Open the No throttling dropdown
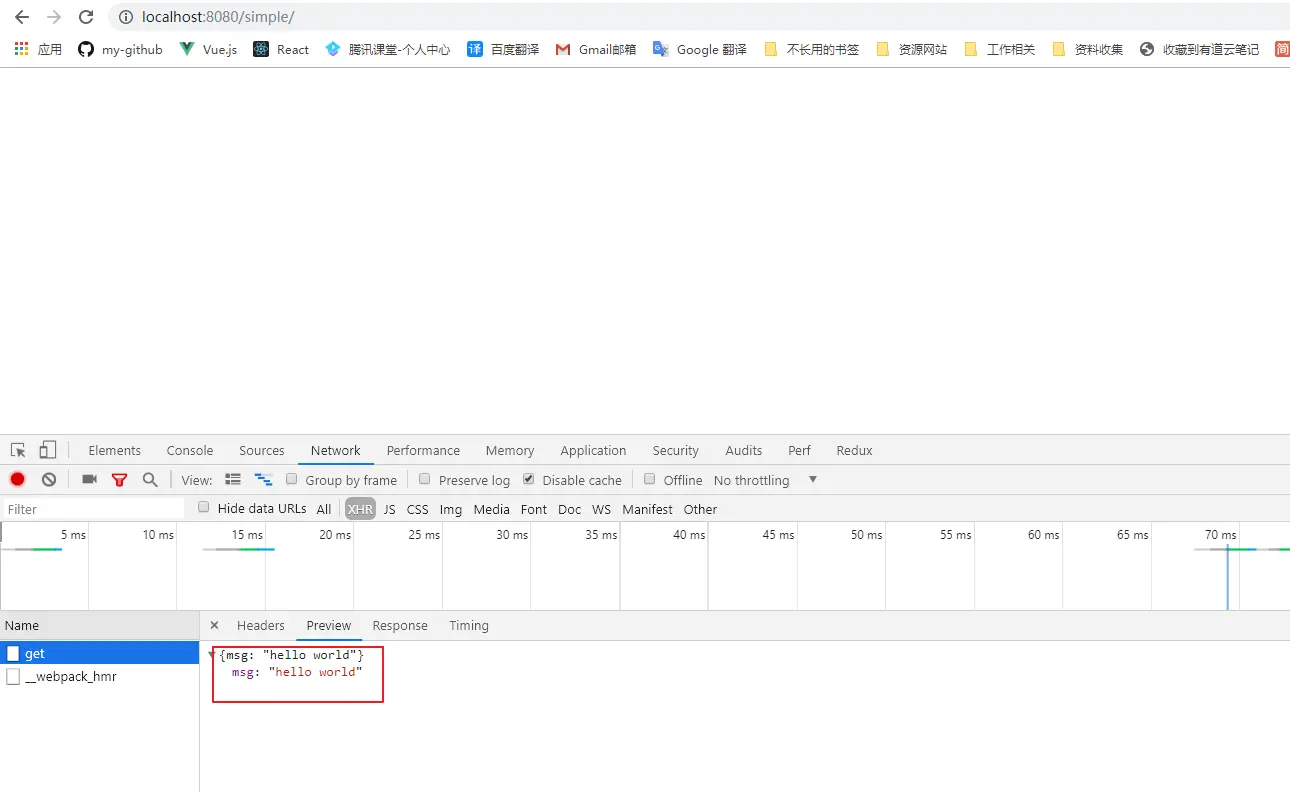1290x792 pixels. click(766, 480)
